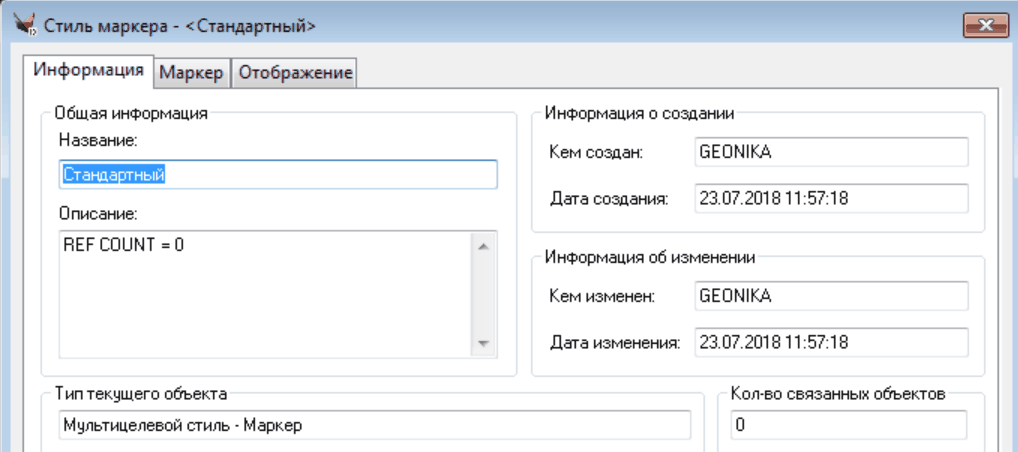Click the Тип текущего объекта field

click(x=373, y=425)
